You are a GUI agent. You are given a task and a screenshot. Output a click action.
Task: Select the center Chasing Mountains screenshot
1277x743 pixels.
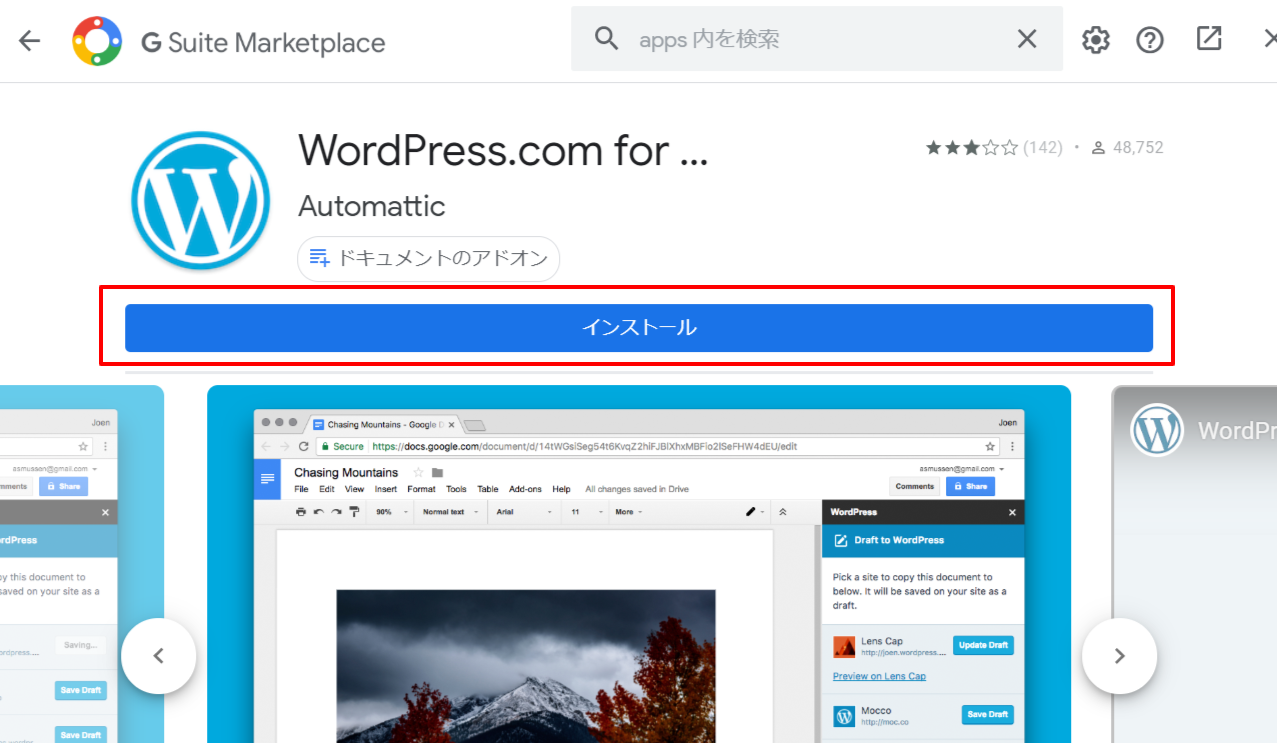(639, 564)
